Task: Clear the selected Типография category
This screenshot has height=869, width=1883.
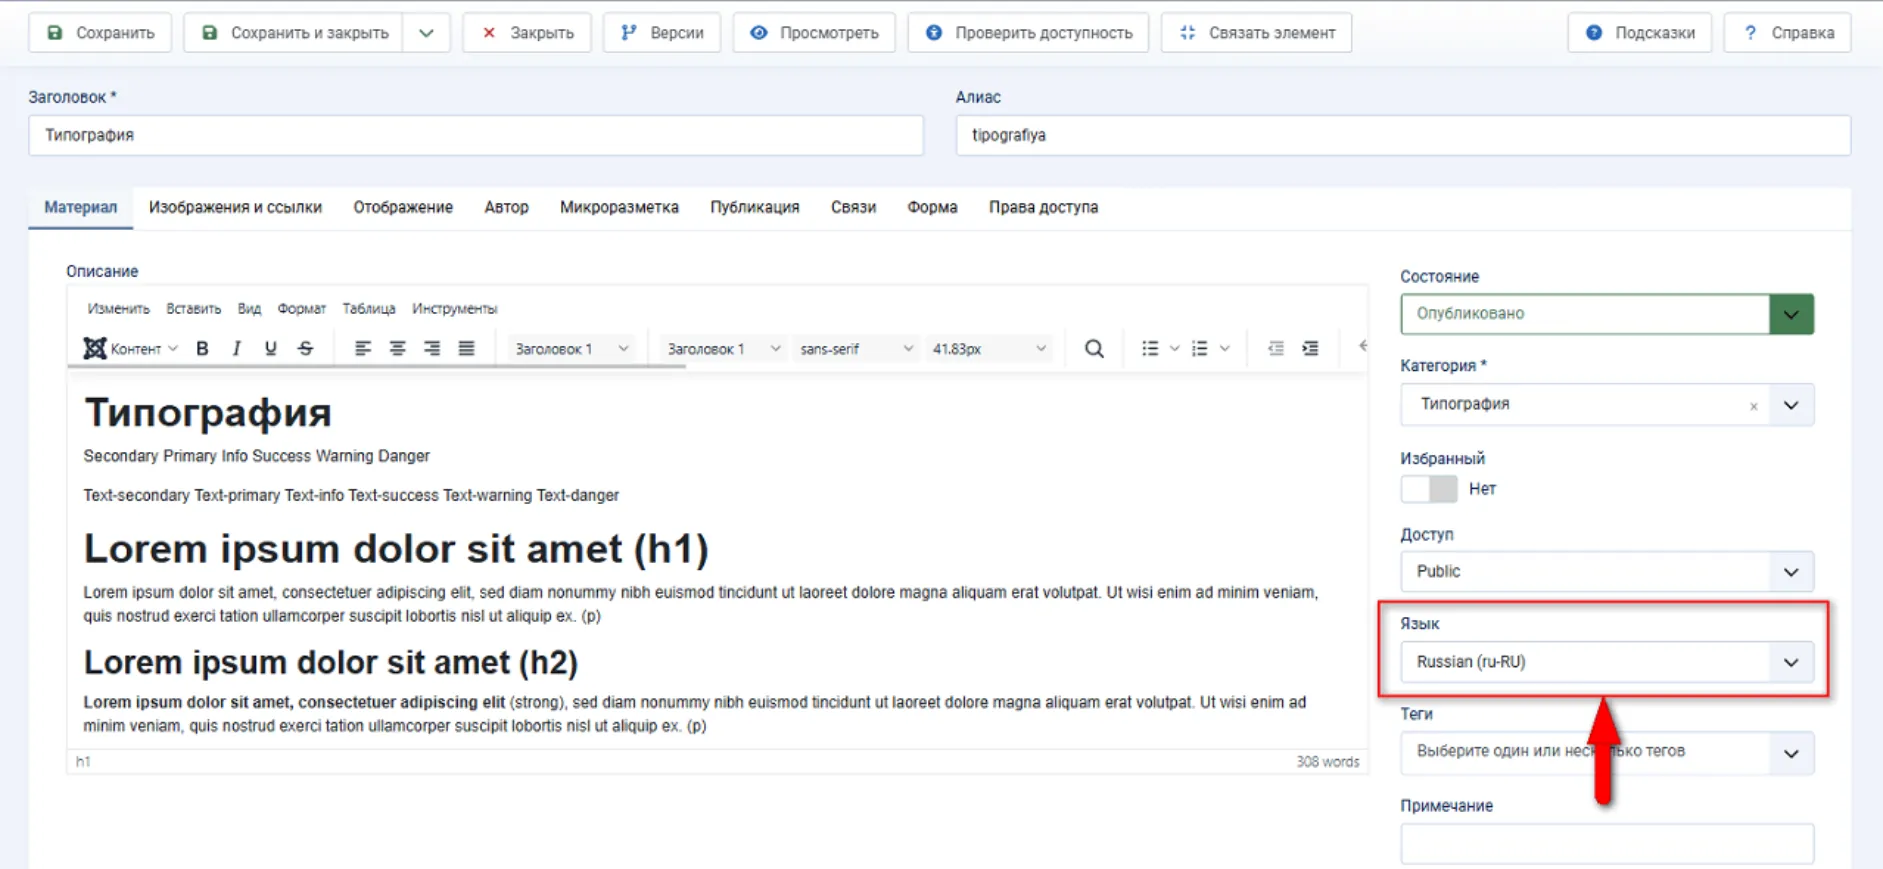Action: coord(1753,406)
